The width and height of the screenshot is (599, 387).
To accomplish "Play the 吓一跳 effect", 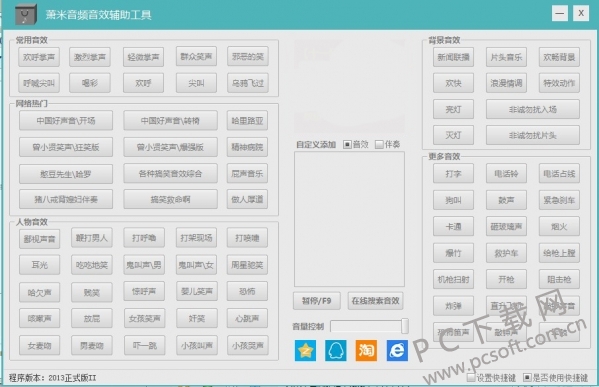I will click(x=144, y=345).
